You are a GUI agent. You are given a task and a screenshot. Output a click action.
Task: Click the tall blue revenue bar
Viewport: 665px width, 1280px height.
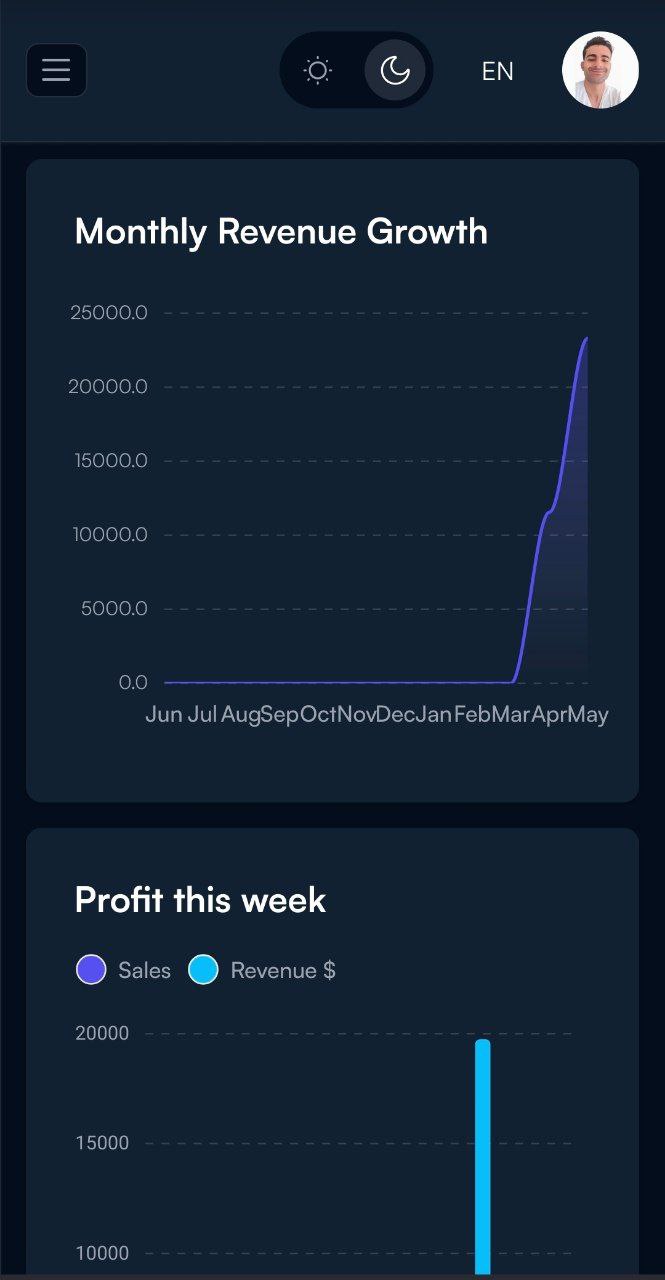pyautogui.click(x=483, y=1157)
